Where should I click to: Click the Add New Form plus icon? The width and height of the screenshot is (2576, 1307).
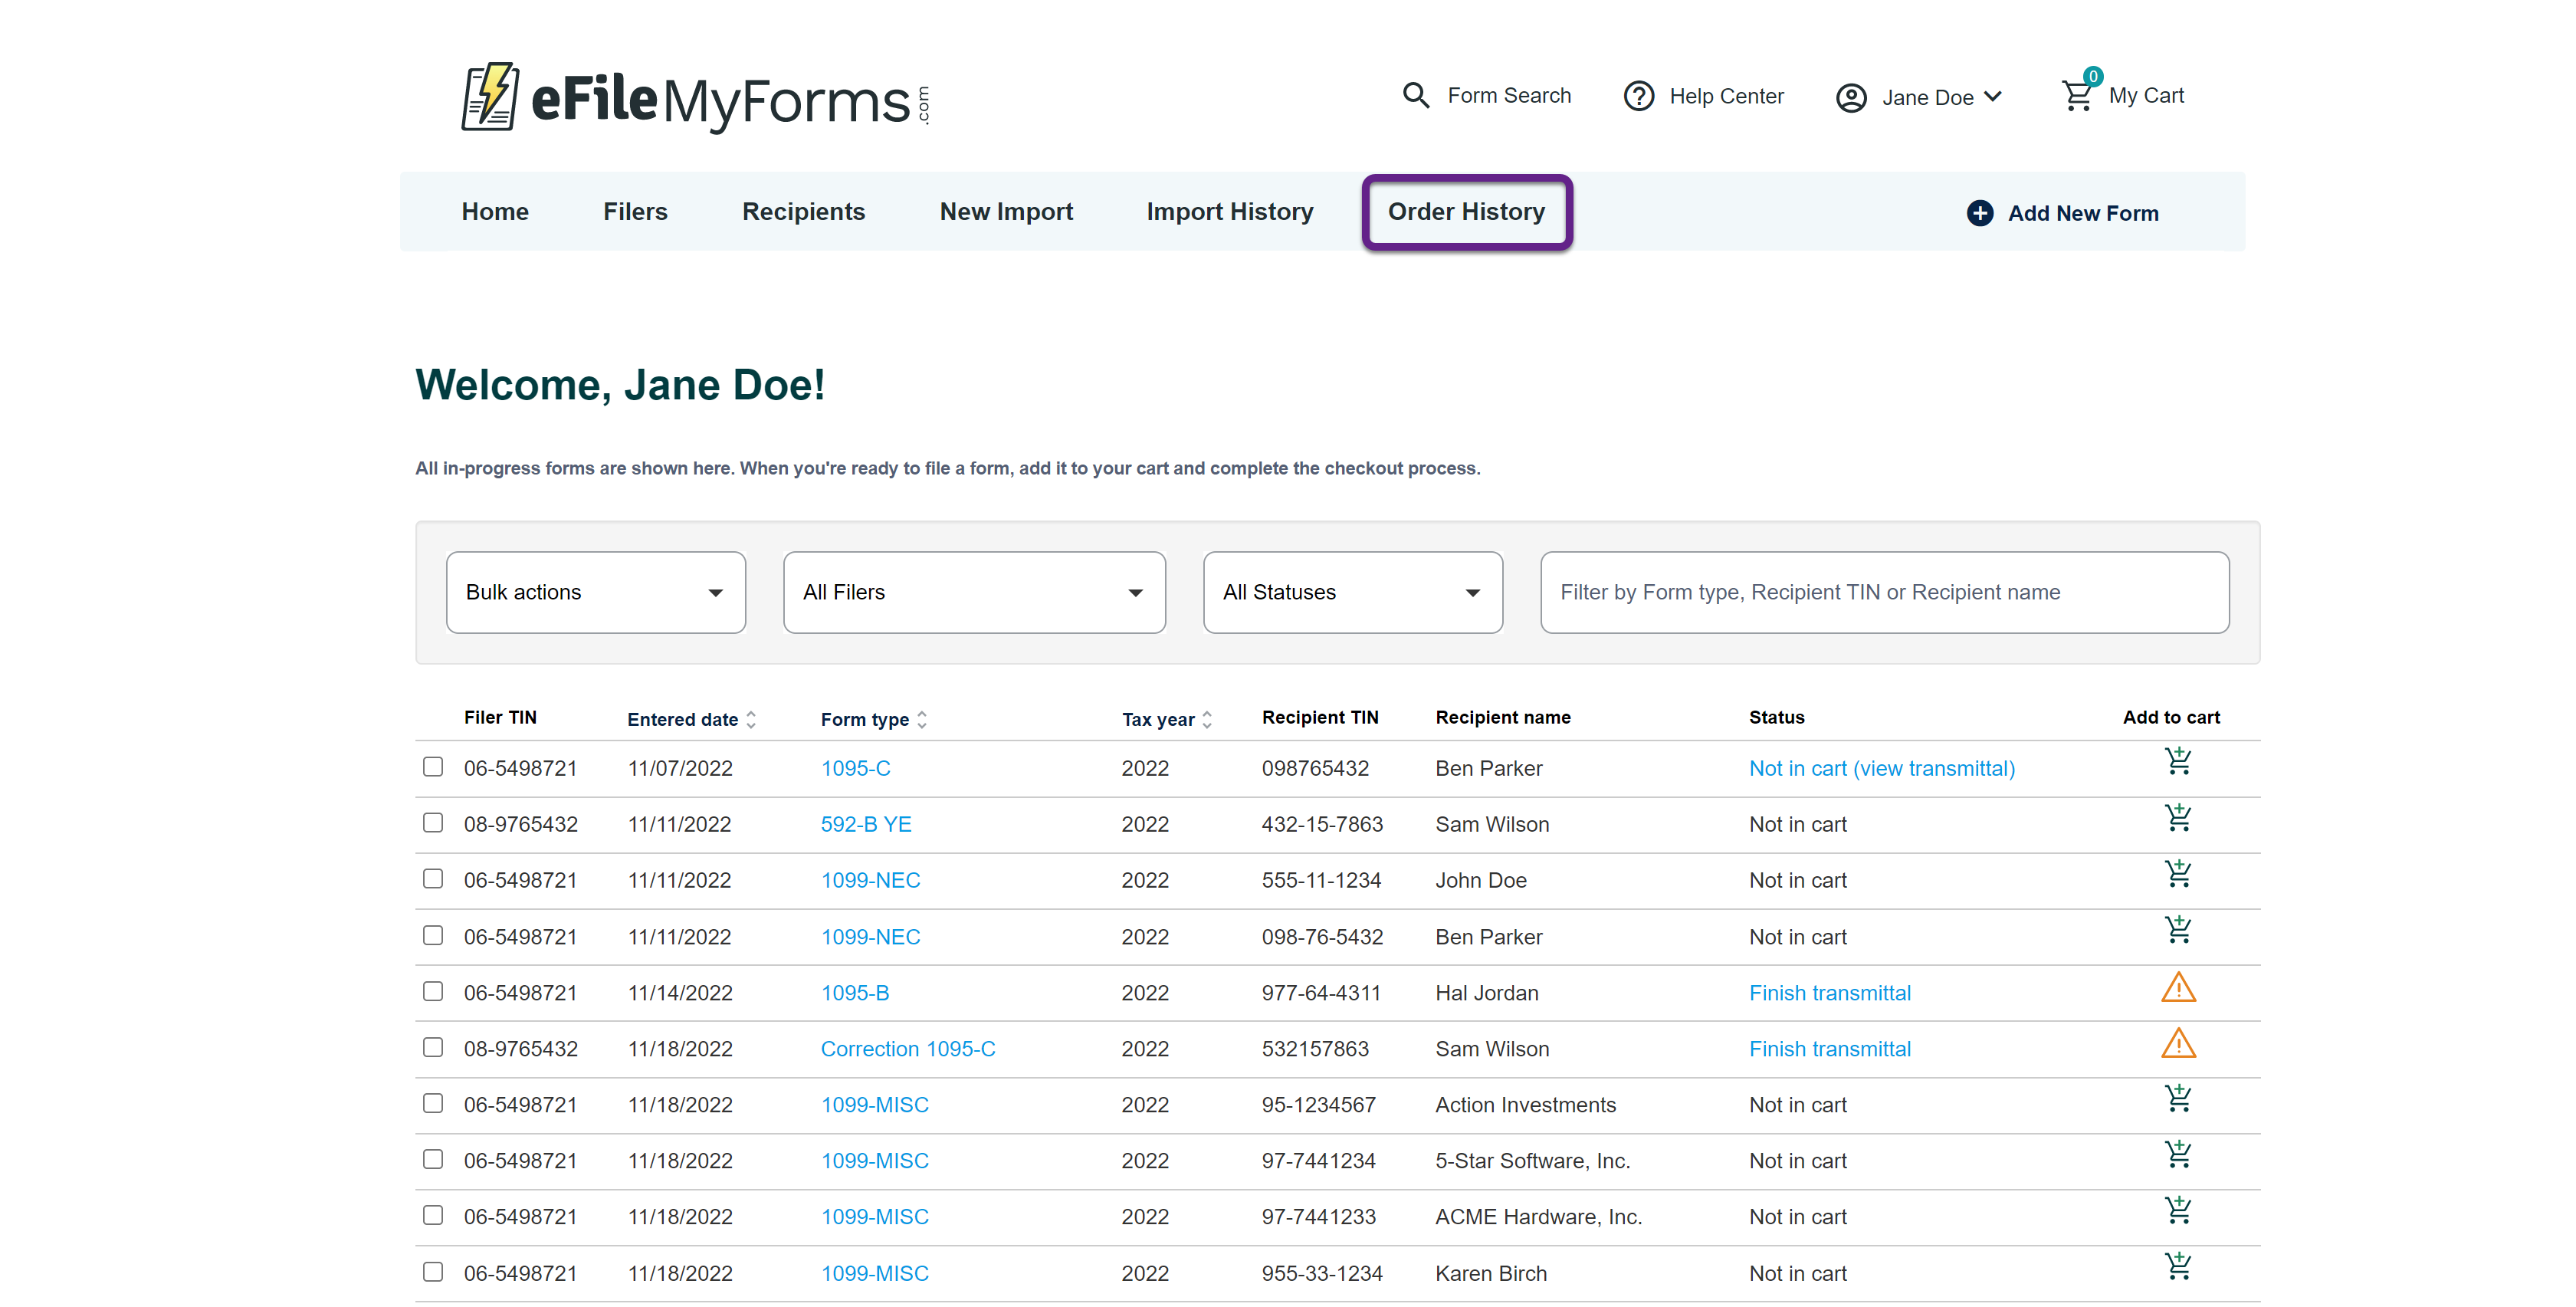click(x=1979, y=213)
